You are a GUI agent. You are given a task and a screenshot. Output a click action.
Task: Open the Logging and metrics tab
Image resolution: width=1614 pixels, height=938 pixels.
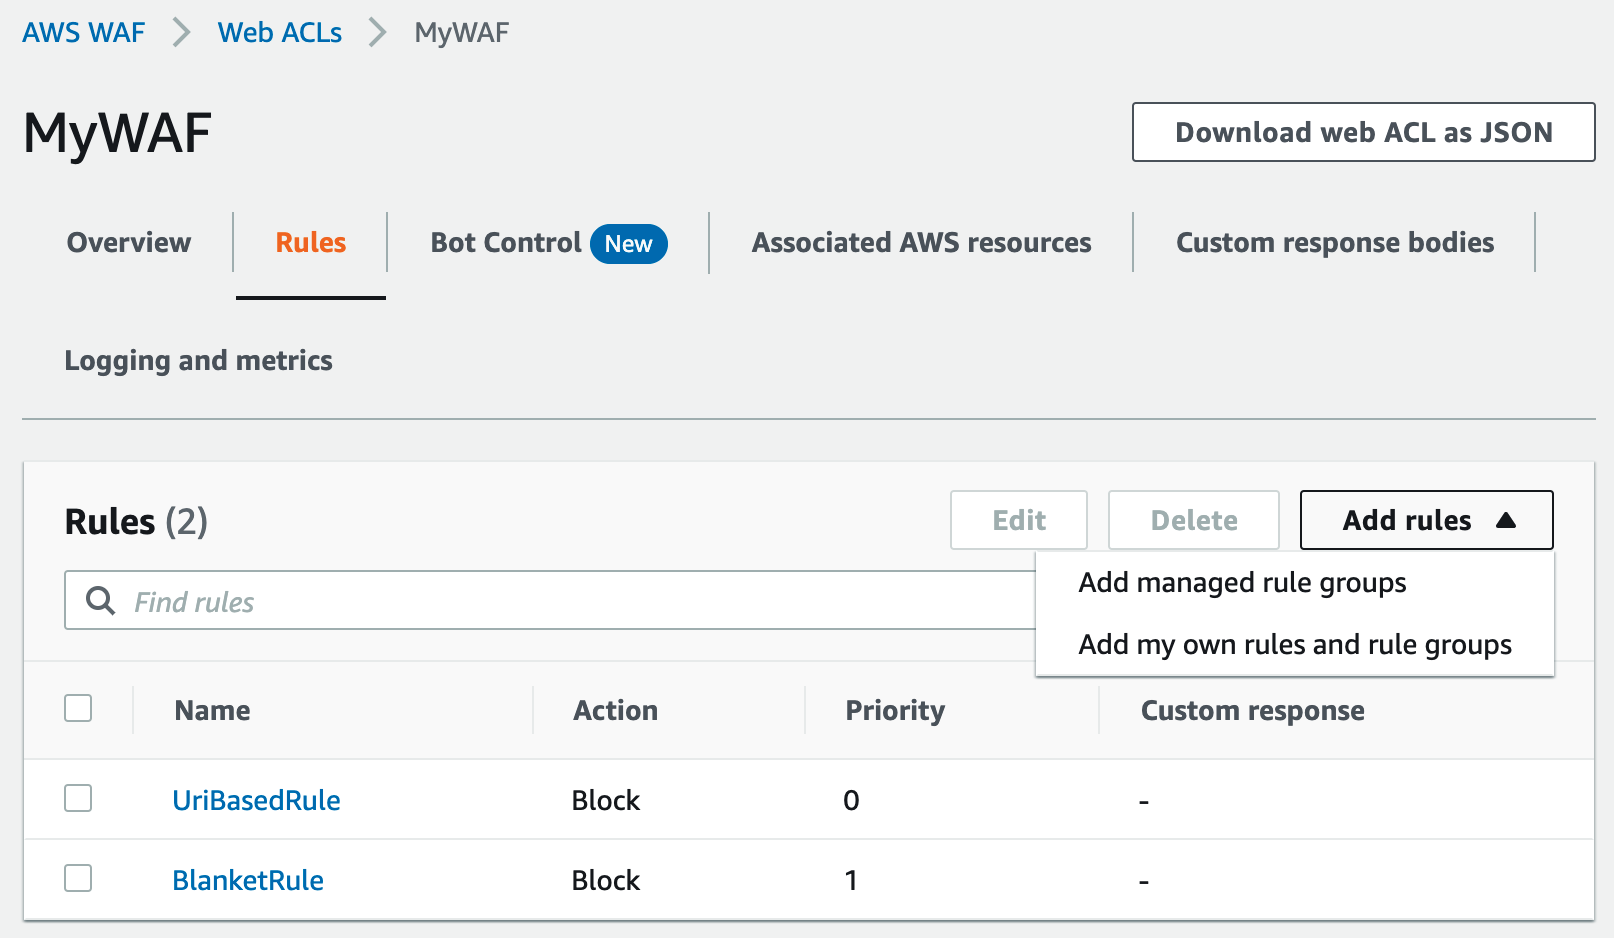click(x=198, y=360)
